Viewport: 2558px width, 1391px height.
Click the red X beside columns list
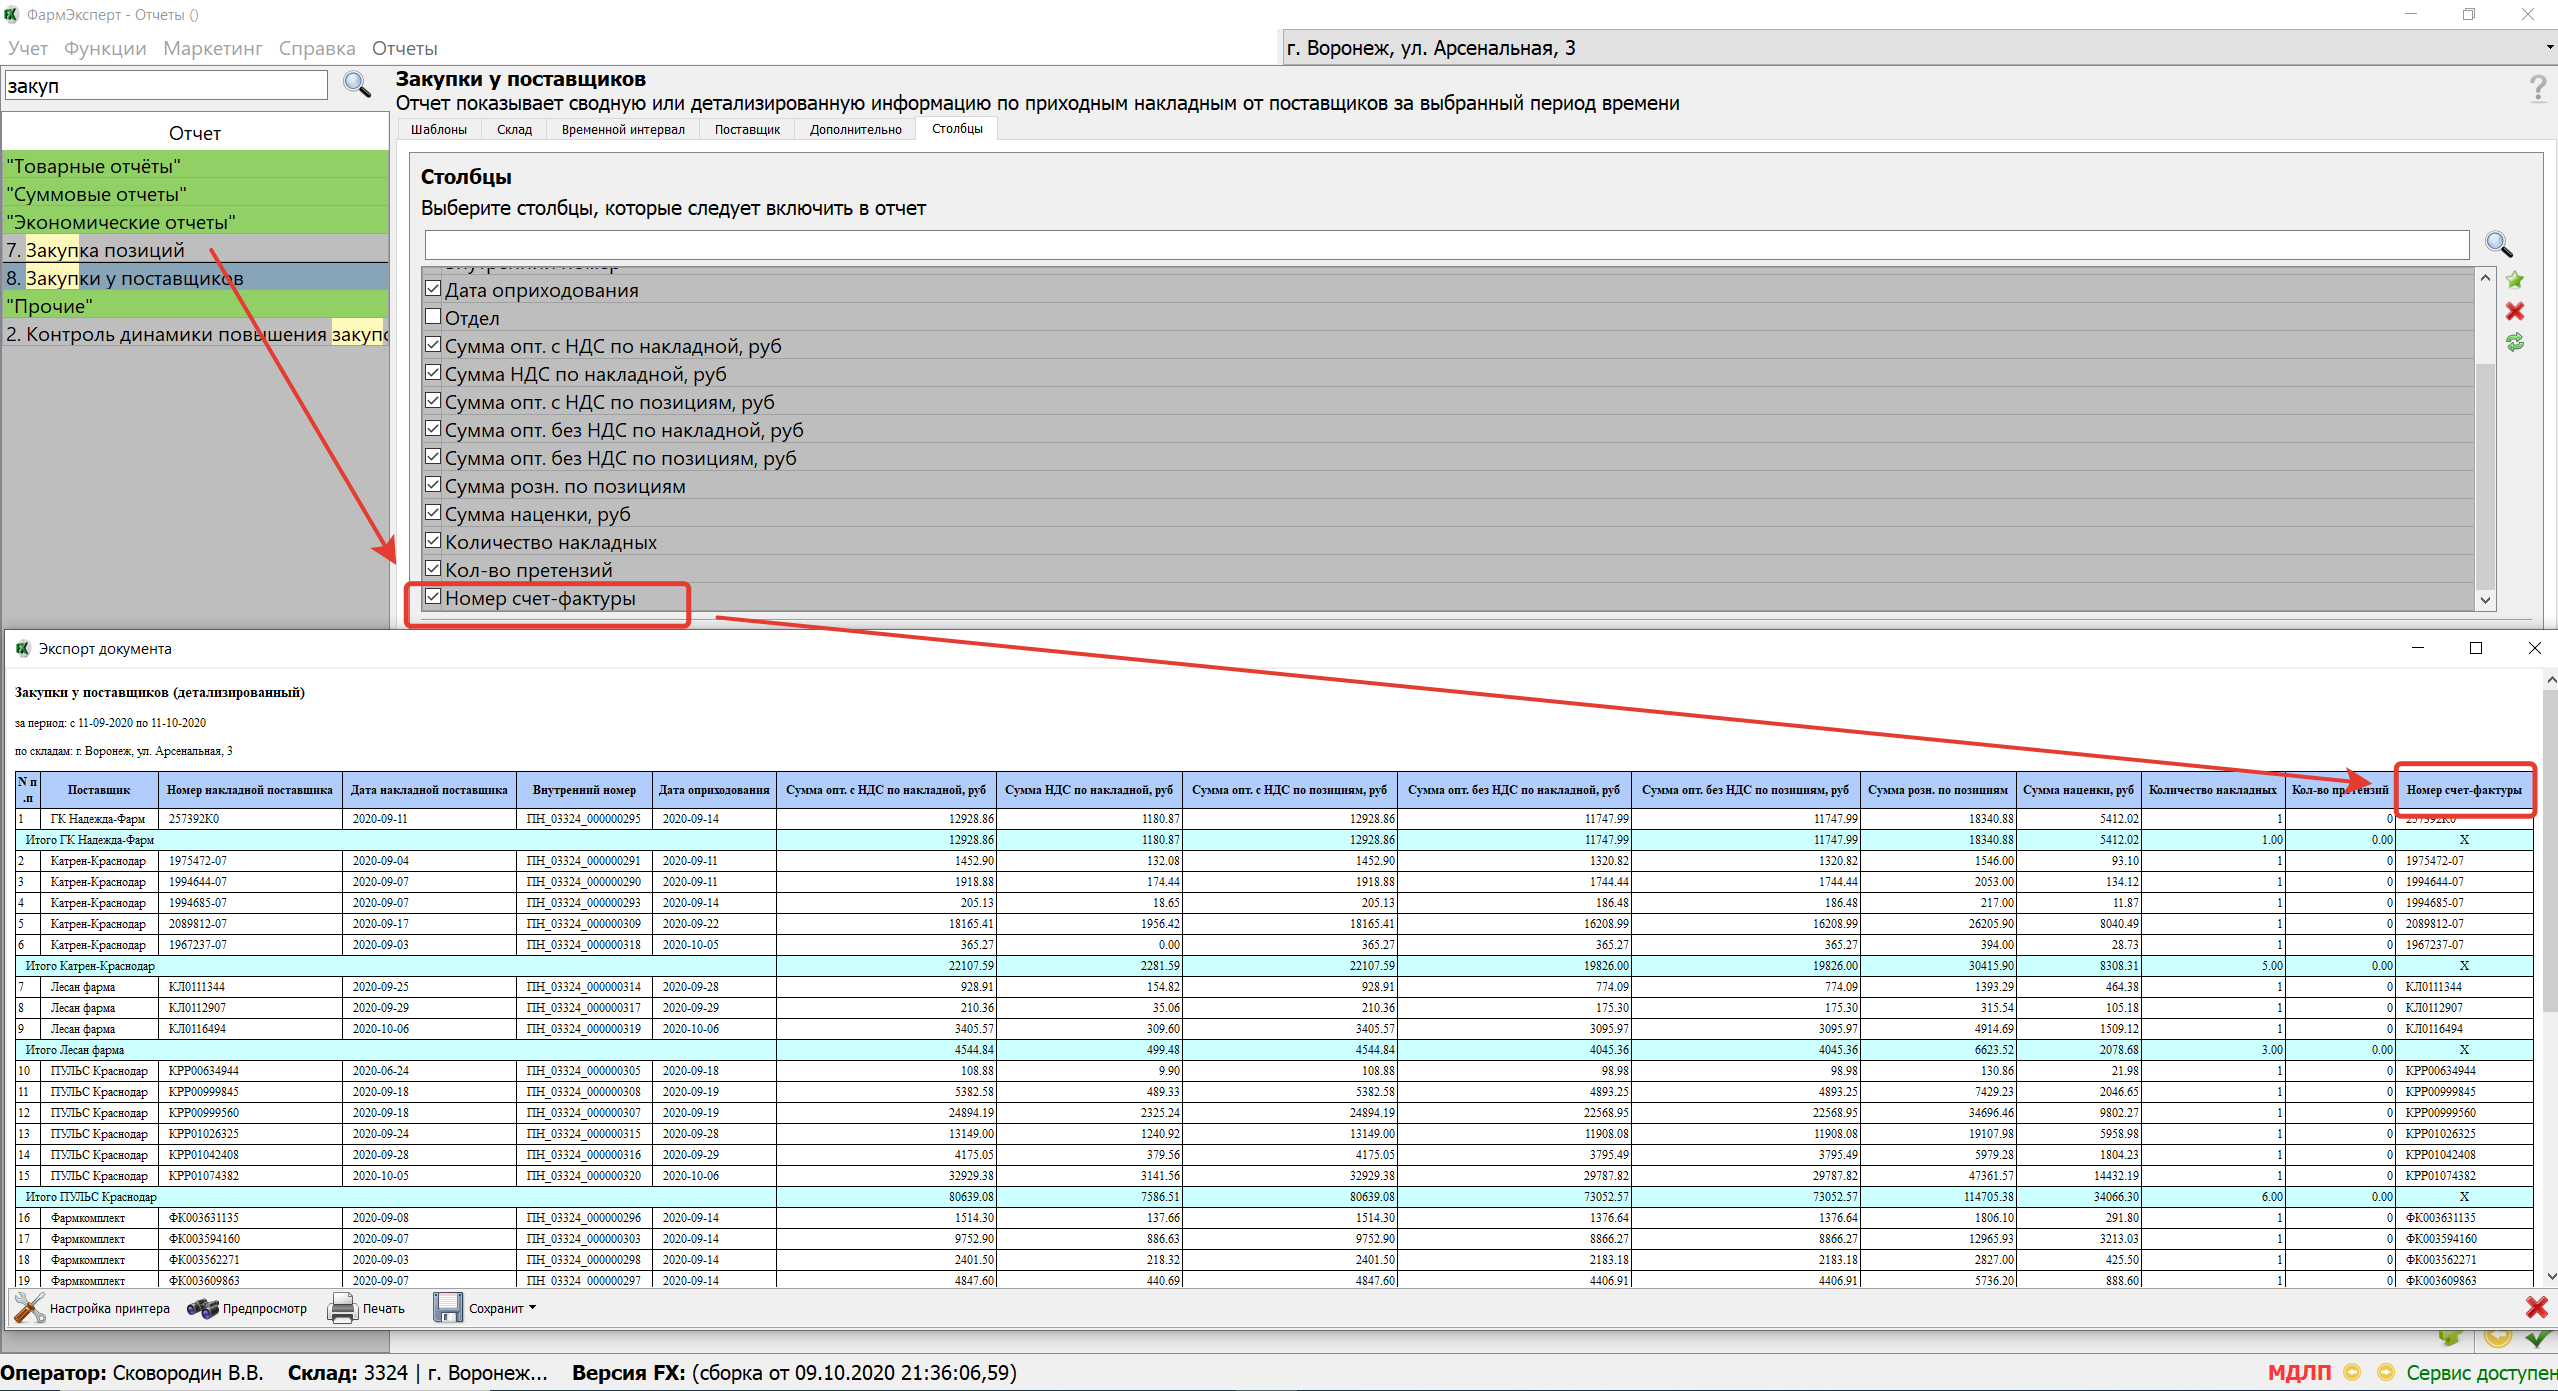[x=2514, y=311]
